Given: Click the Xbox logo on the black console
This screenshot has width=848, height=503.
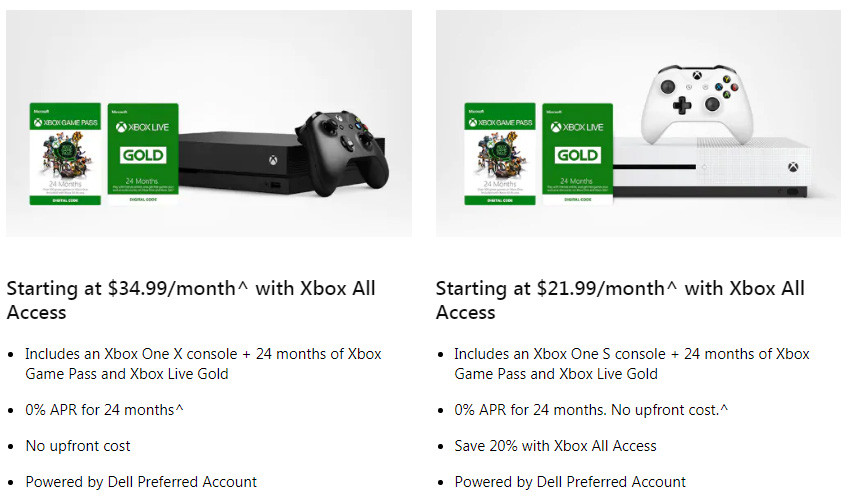Looking at the screenshot, I should (274, 161).
